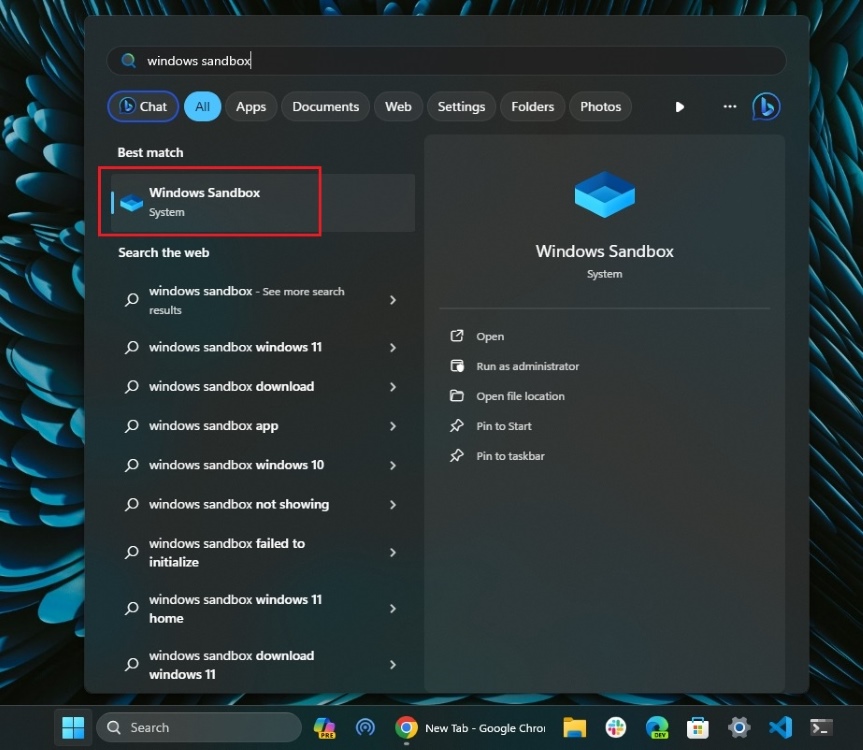Launch Windows Terminal from the taskbar
This screenshot has height=750, width=863.
820,727
